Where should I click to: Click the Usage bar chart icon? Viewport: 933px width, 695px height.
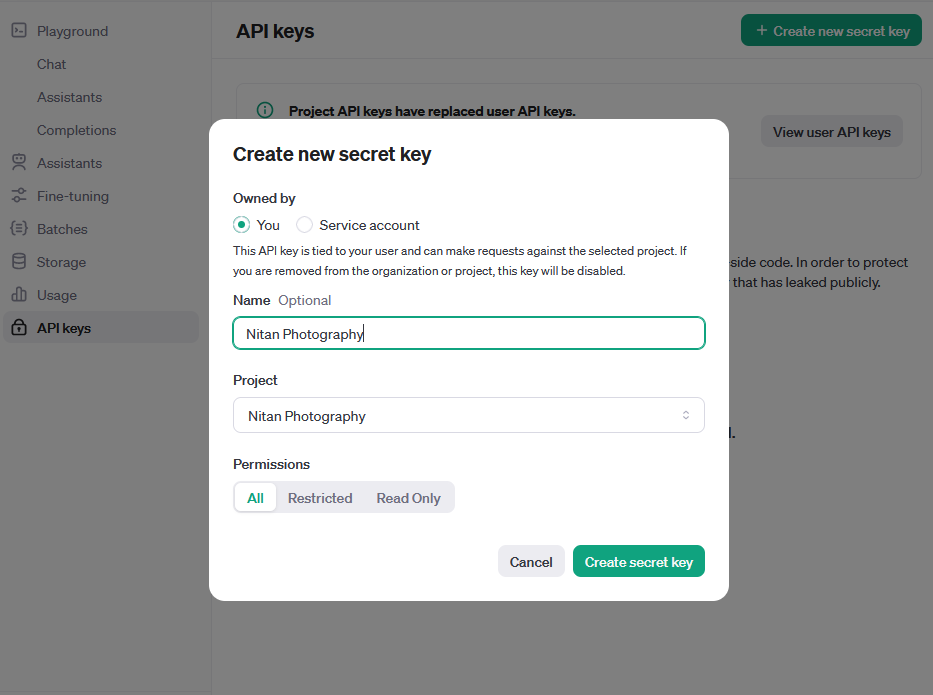[x=18, y=295]
